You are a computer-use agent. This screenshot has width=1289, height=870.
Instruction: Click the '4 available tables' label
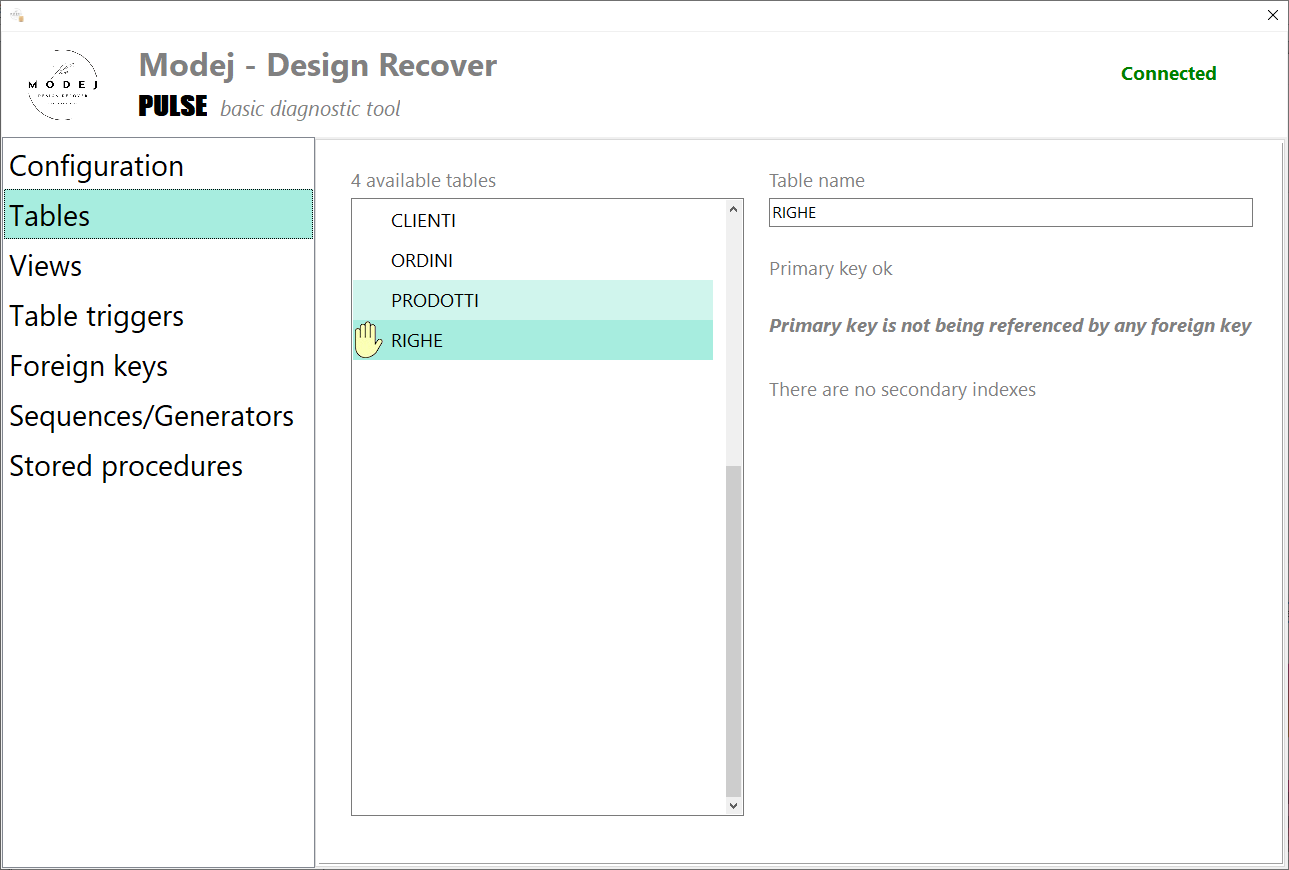click(423, 181)
